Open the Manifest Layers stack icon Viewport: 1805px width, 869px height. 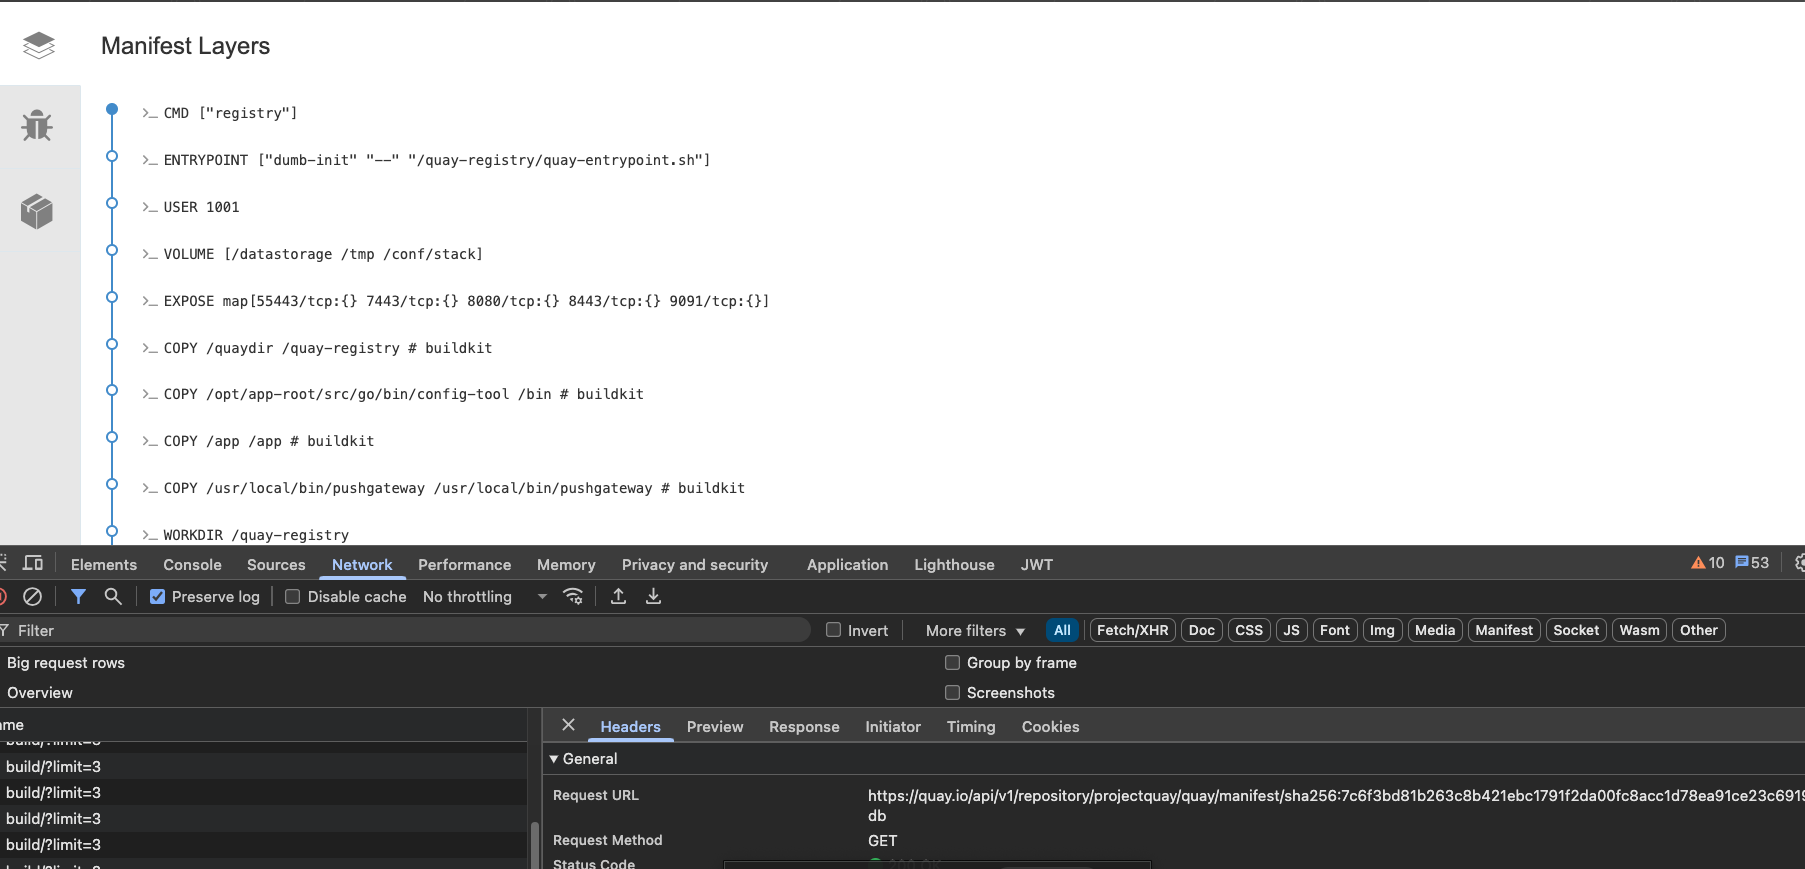coord(39,45)
